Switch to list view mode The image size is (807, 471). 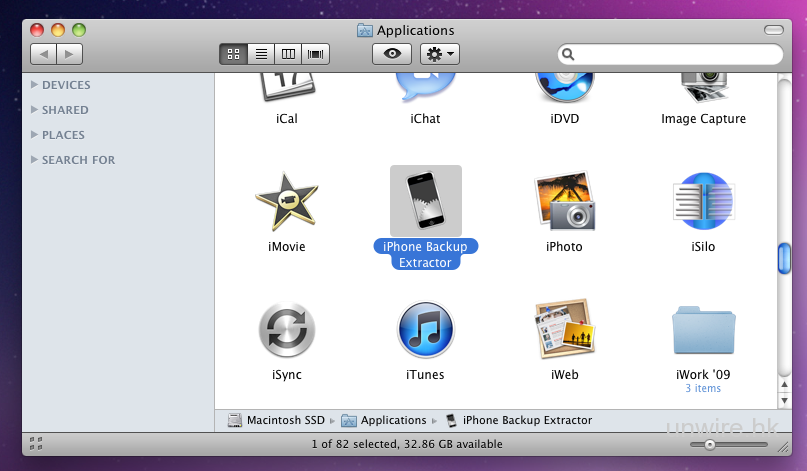click(x=261, y=54)
